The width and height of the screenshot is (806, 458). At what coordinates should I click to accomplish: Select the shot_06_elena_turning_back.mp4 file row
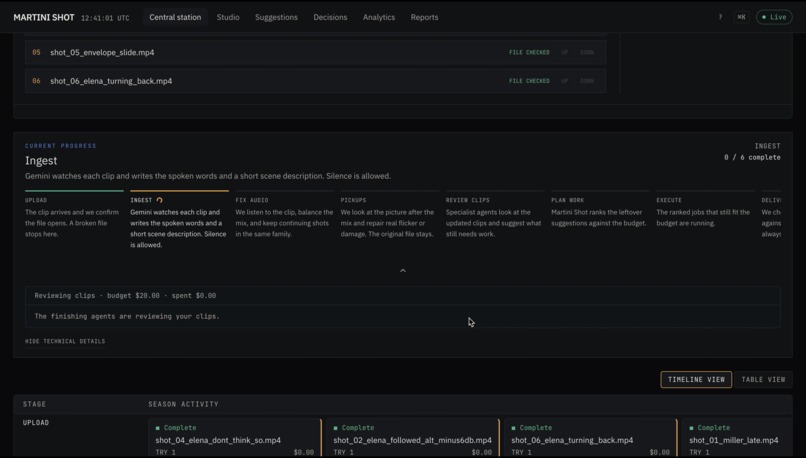[x=315, y=81]
